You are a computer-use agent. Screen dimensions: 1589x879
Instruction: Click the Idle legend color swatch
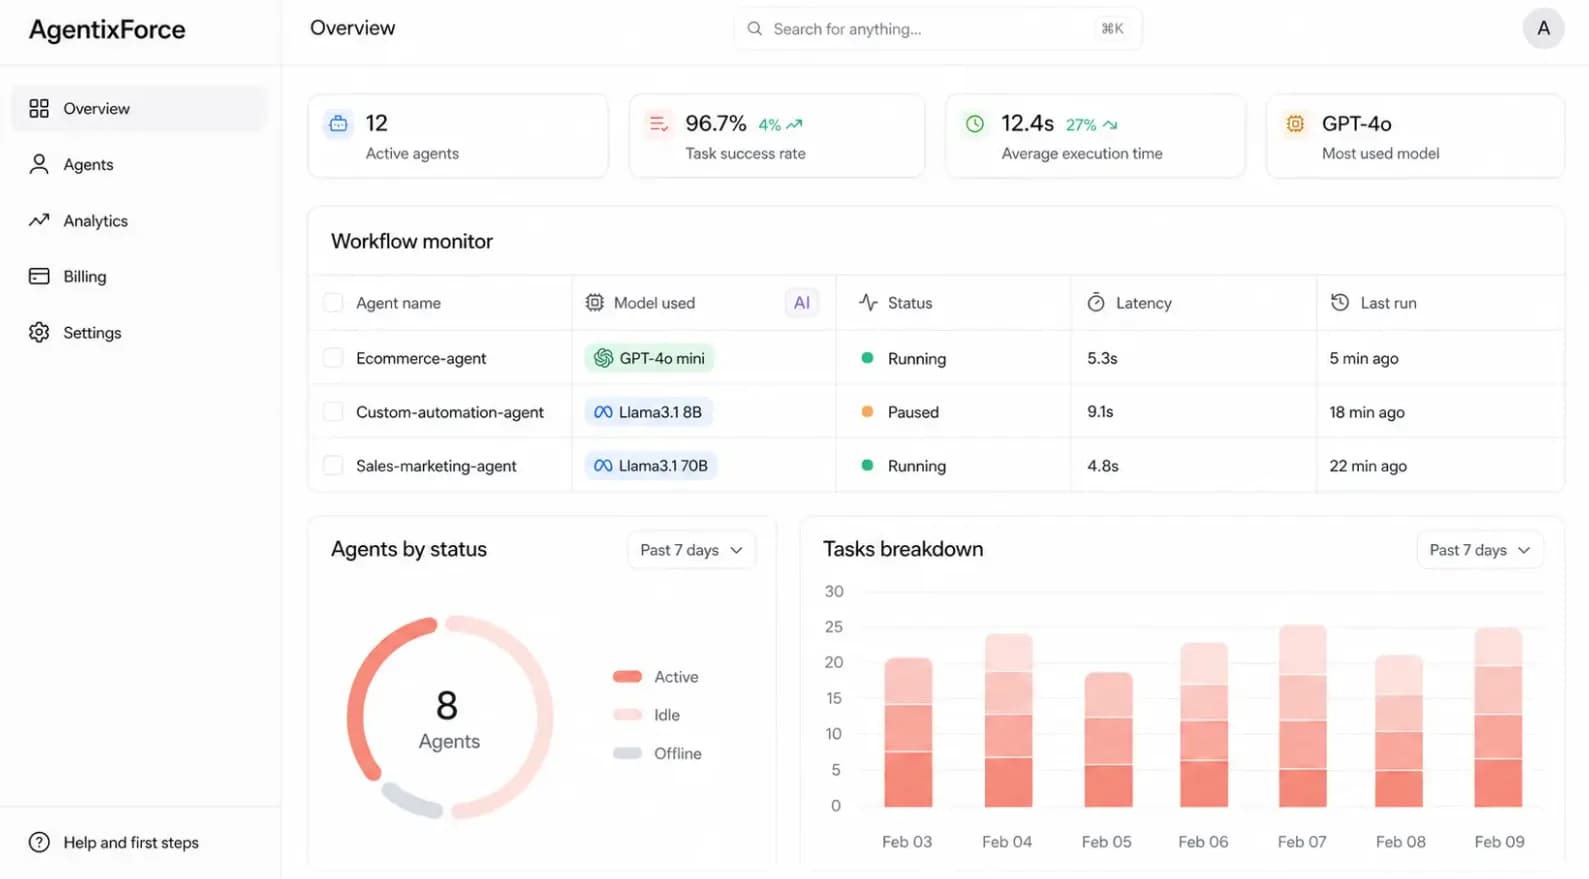[x=627, y=715]
